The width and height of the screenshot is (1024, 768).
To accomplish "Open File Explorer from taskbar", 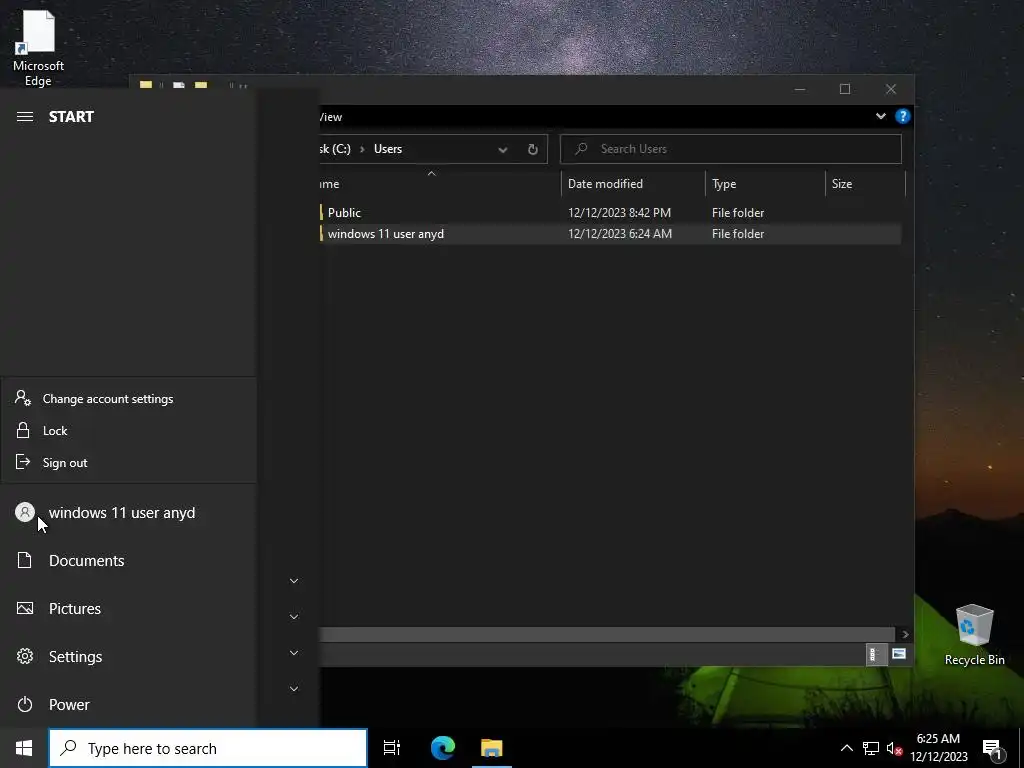I will (x=492, y=748).
